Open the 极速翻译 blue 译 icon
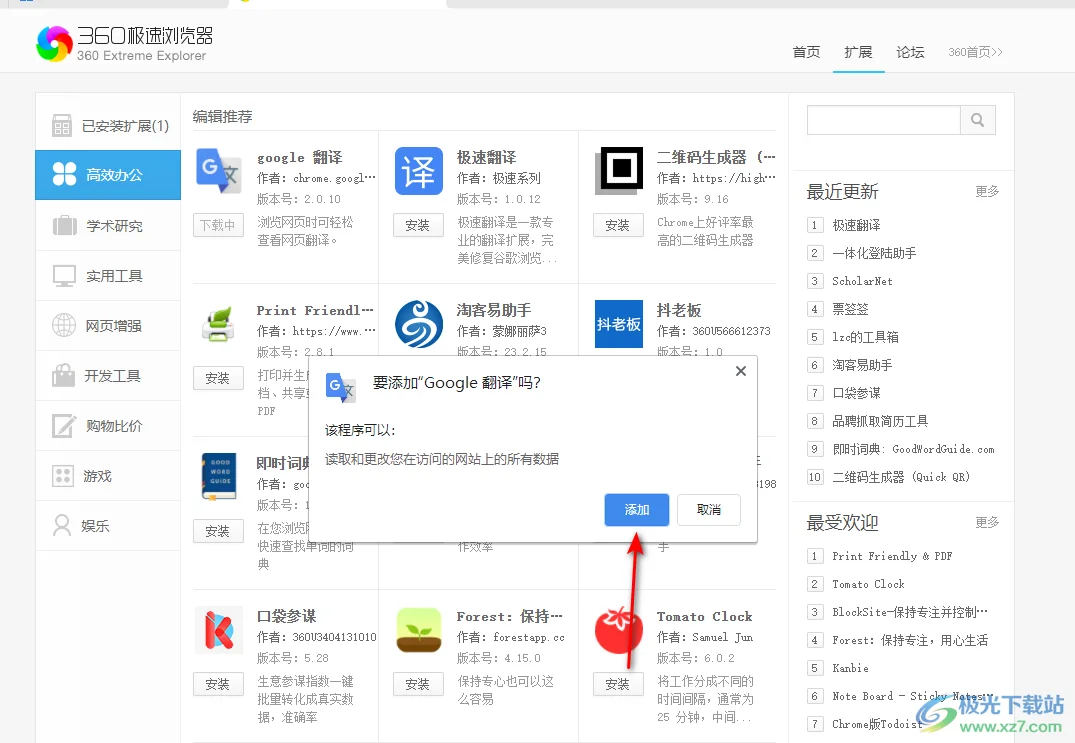The image size is (1075, 743). (x=418, y=171)
